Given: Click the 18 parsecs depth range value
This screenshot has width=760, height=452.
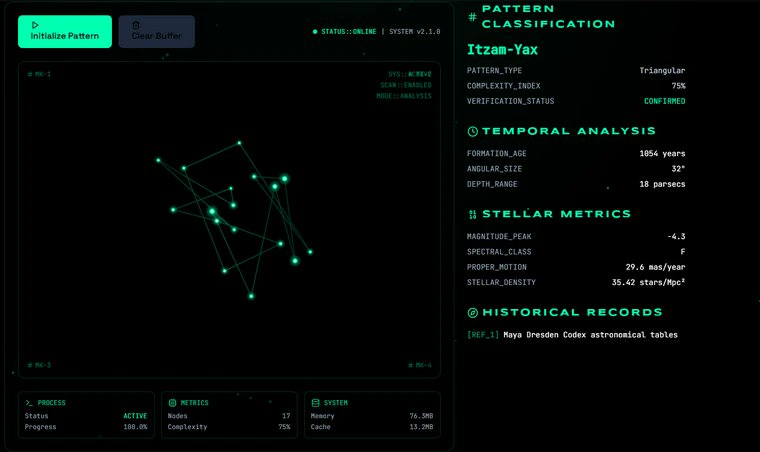Looking at the screenshot, I should [x=662, y=184].
